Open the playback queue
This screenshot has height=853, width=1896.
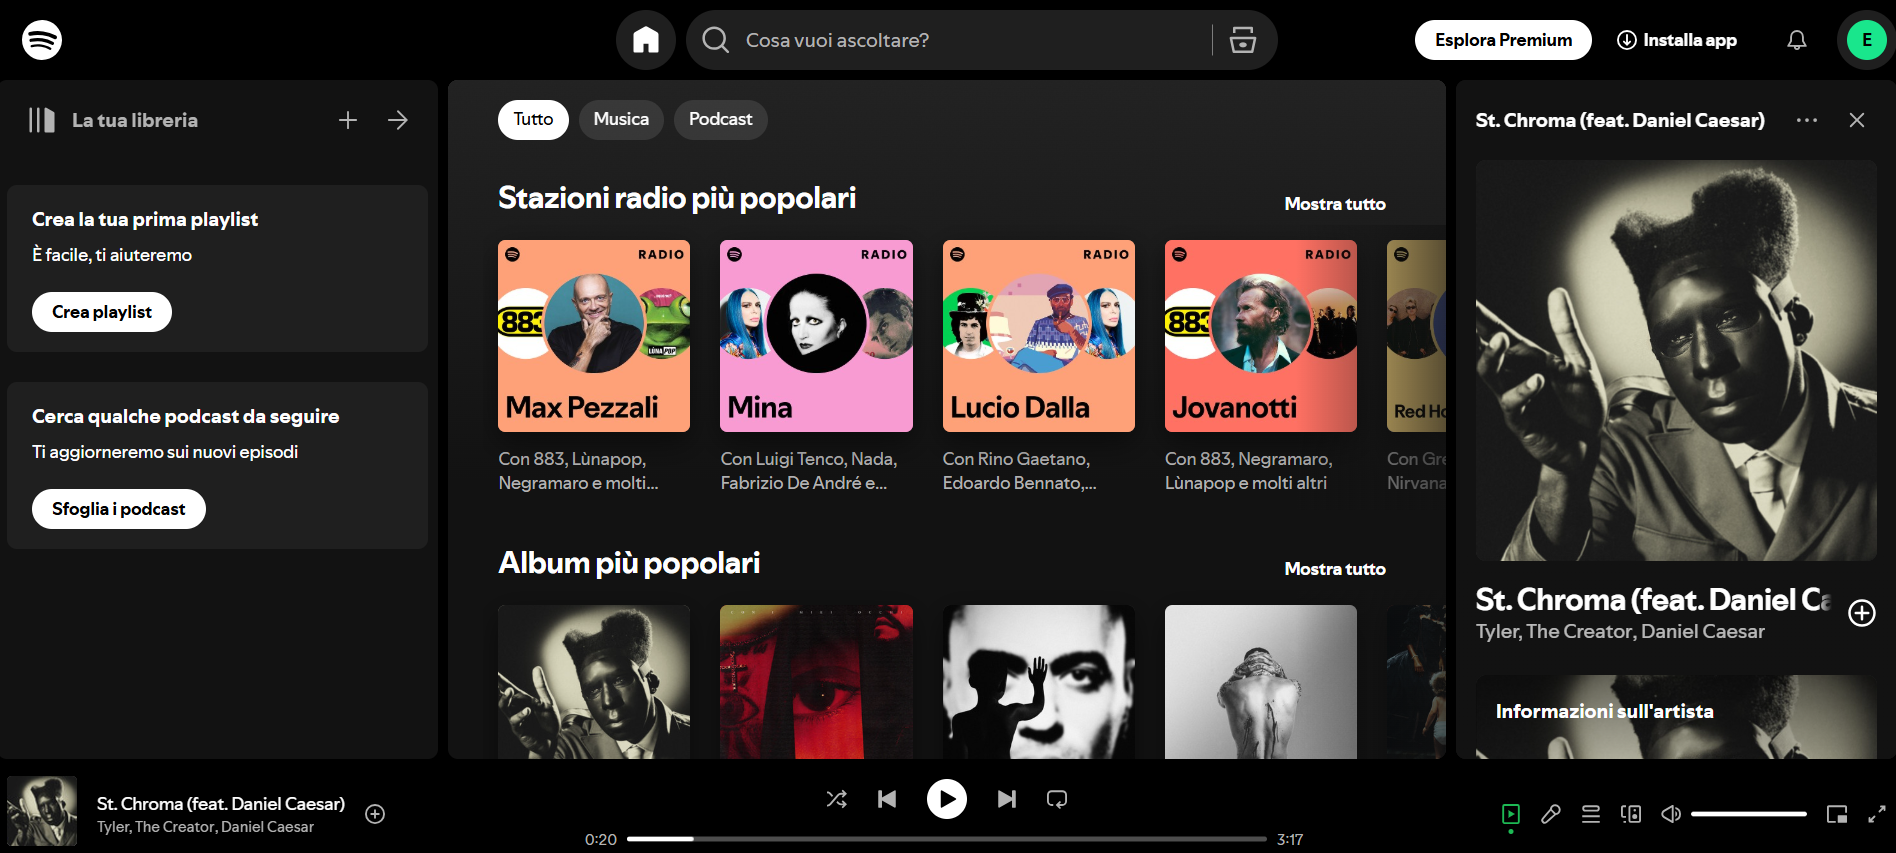click(1591, 814)
